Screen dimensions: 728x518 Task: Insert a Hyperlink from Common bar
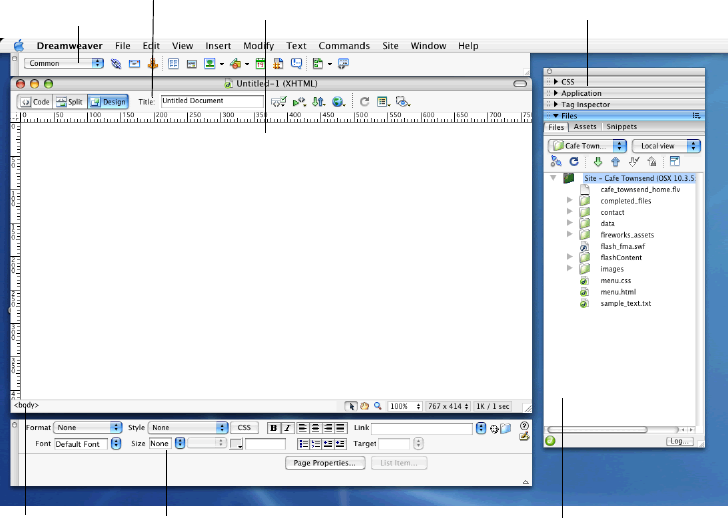tap(116, 64)
